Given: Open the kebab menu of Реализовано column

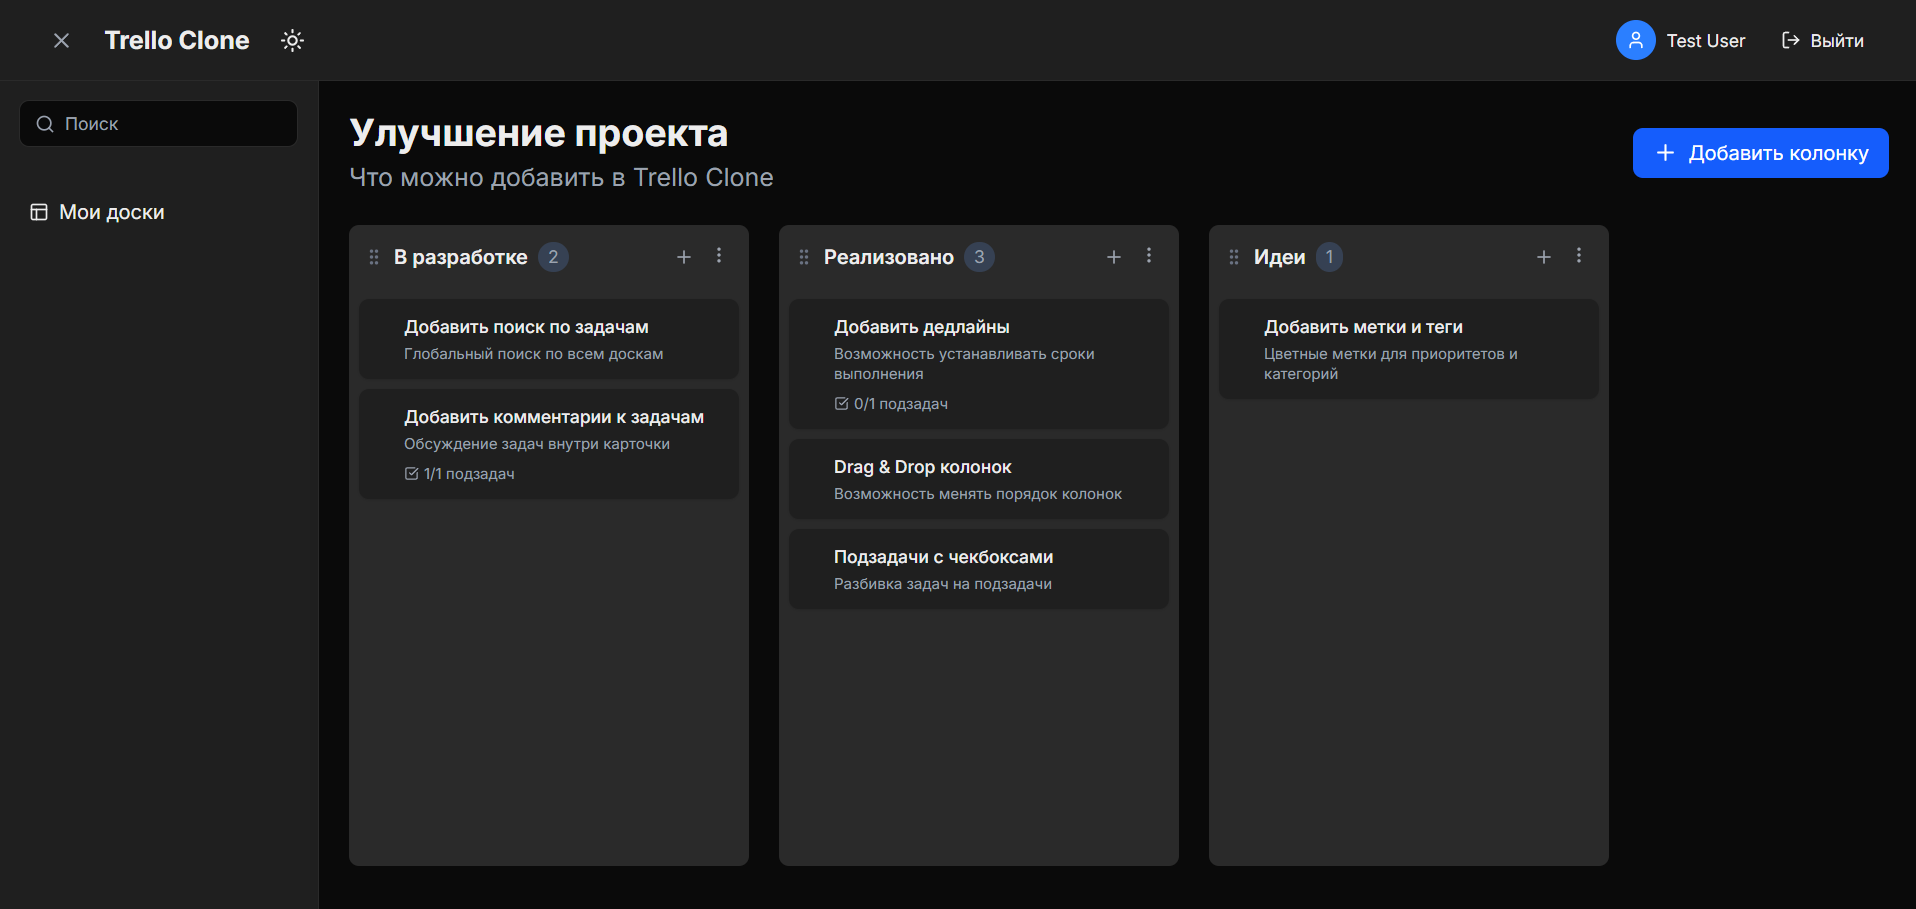Looking at the screenshot, I should pyautogui.click(x=1149, y=256).
